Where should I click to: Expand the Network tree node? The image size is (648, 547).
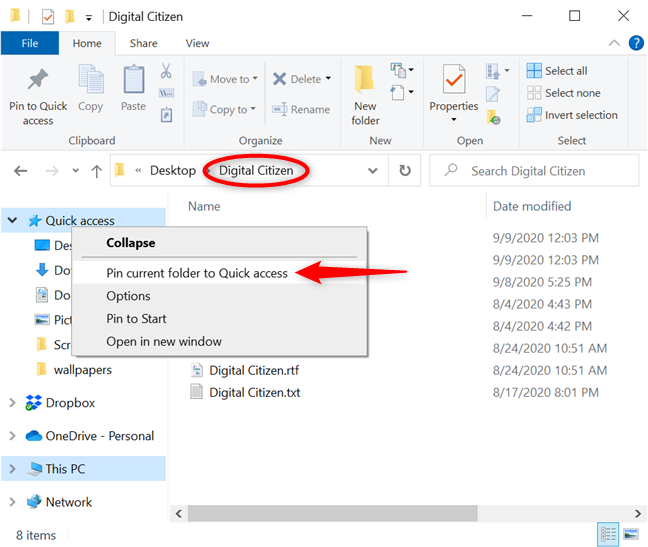[12, 502]
